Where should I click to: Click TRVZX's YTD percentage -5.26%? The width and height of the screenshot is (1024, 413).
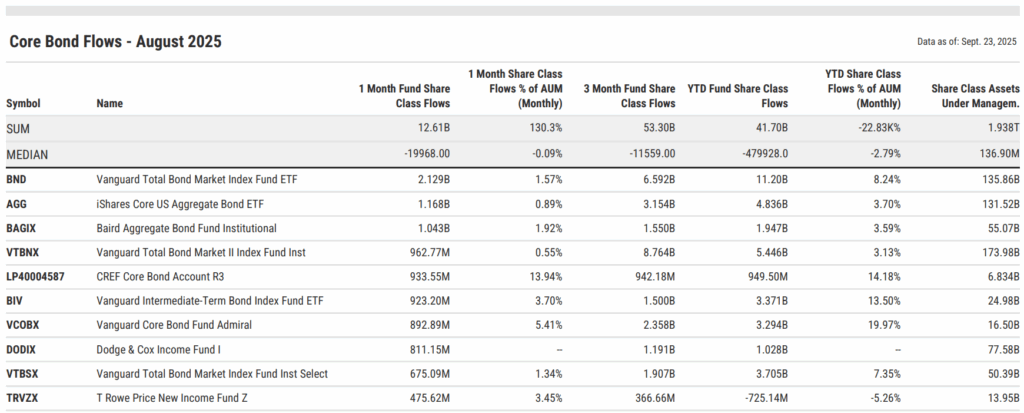coord(886,398)
